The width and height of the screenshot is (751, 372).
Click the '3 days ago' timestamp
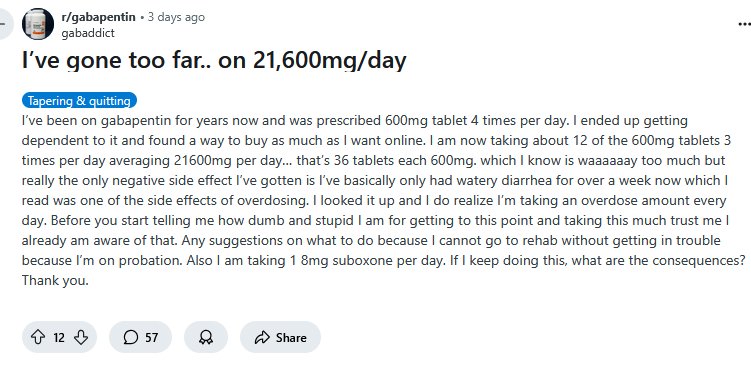[176, 17]
